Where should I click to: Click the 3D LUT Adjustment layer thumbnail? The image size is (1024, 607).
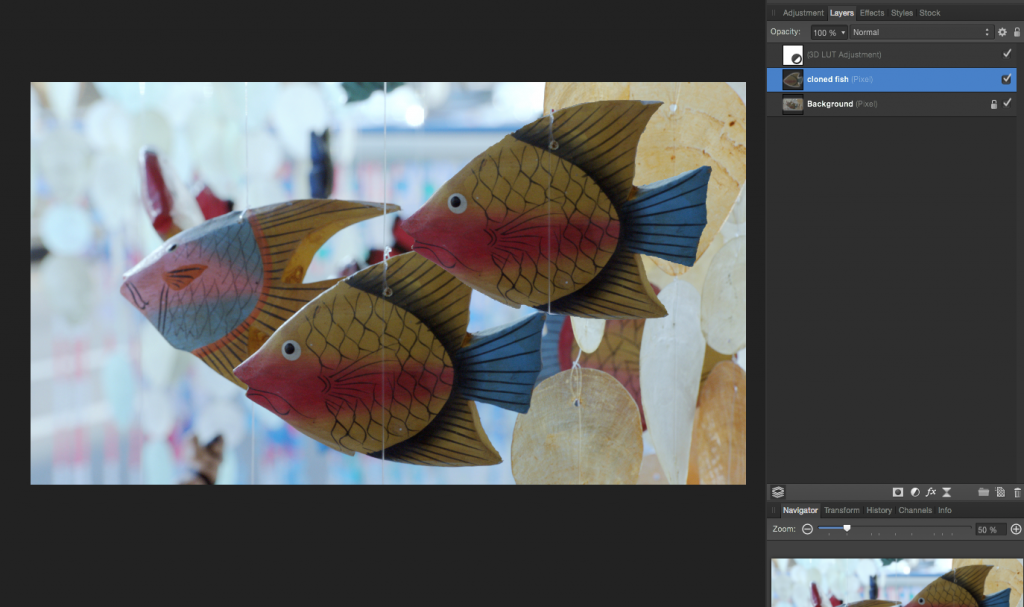[x=793, y=55]
